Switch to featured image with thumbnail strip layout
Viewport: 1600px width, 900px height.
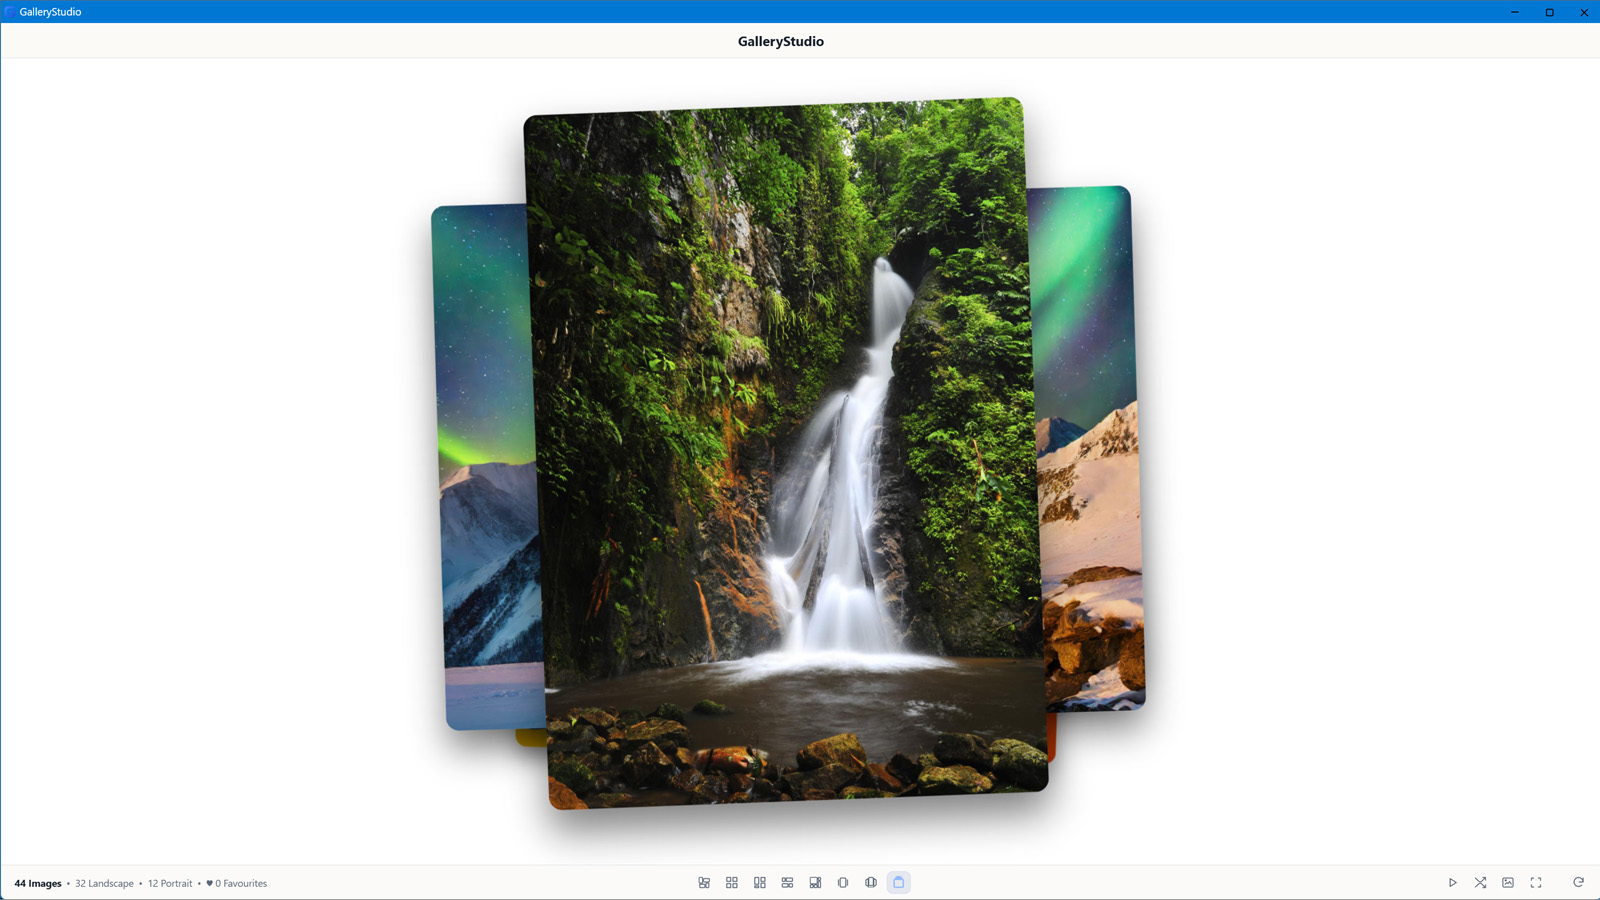click(x=816, y=883)
